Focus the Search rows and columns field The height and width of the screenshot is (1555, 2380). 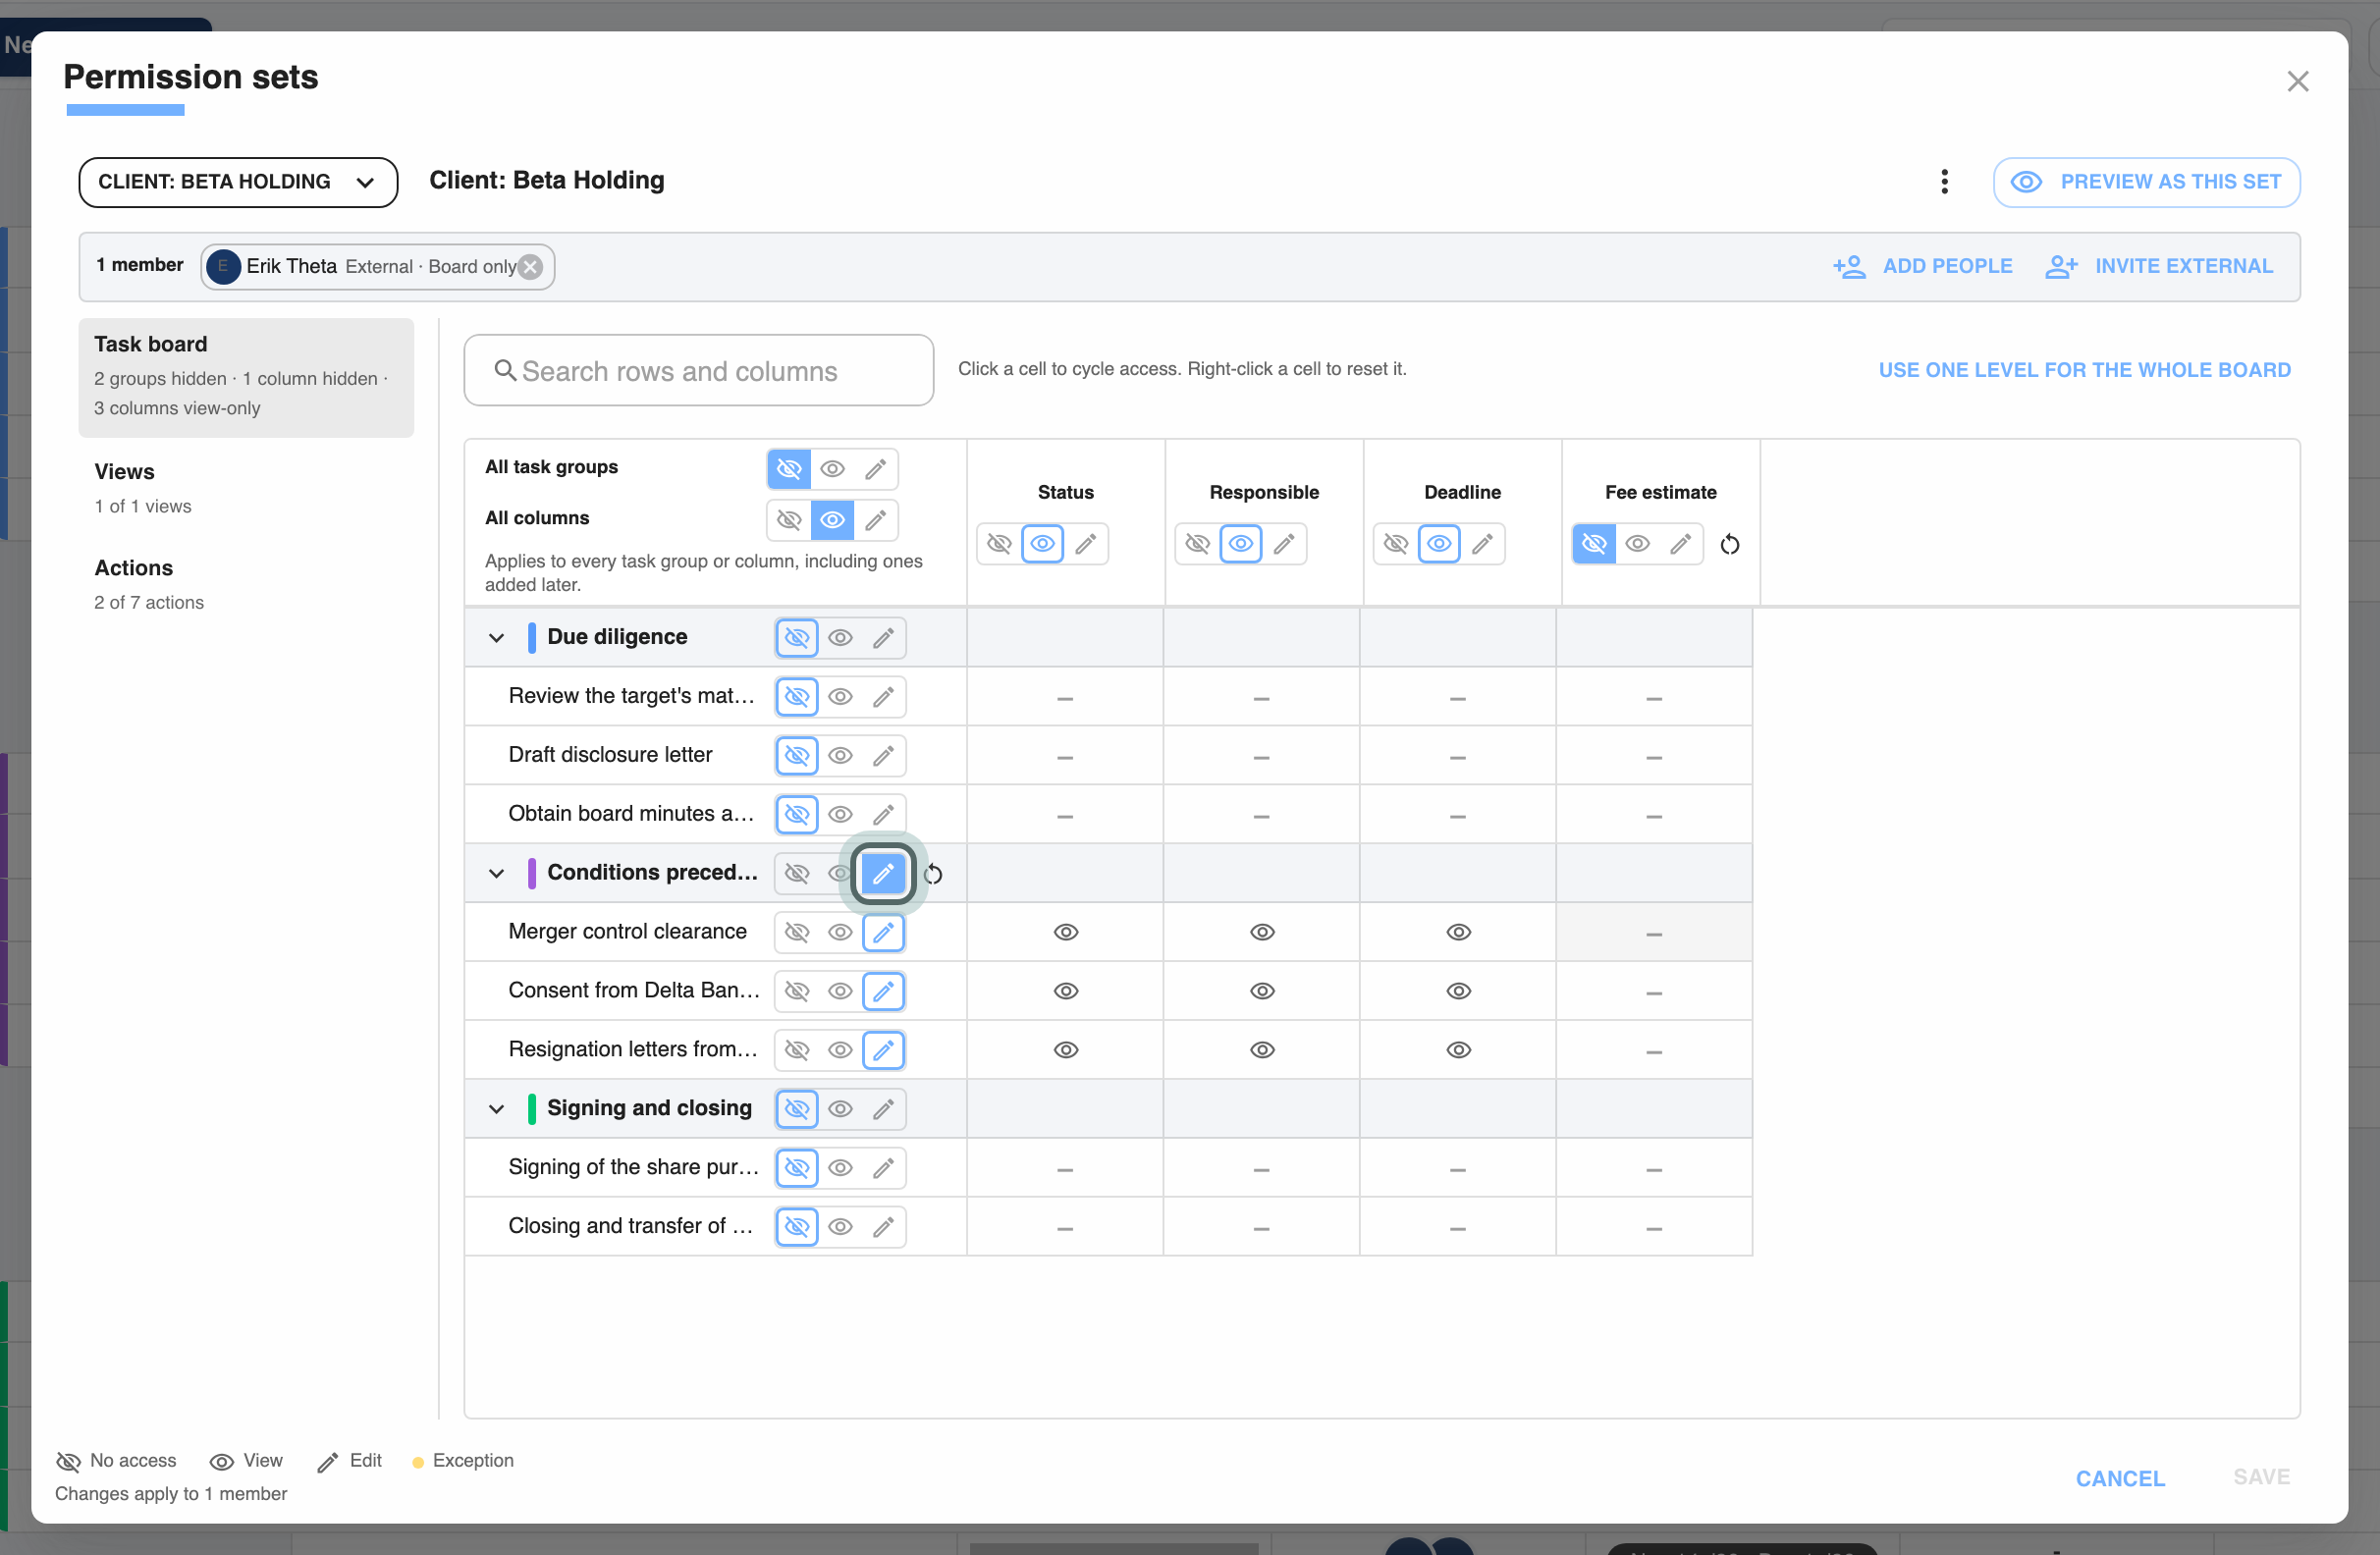698,371
